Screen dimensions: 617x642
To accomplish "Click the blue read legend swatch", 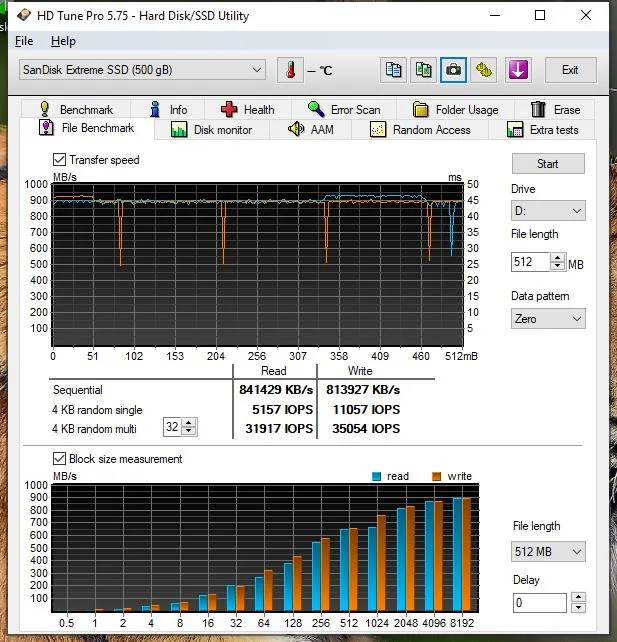I will 376,476.
